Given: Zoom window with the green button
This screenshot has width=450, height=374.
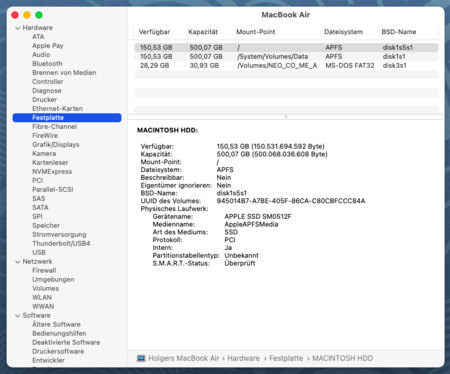Looking at the screenshot, I should pos(39,15).
